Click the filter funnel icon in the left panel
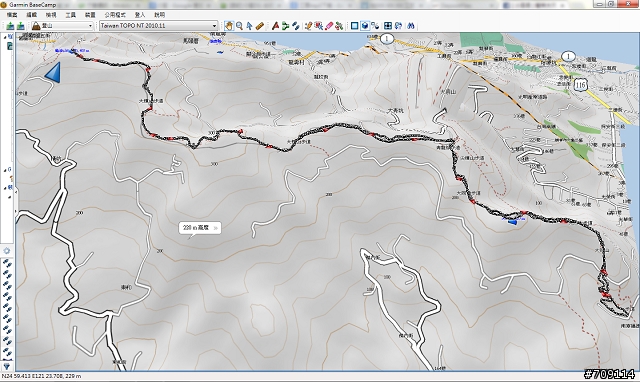640x382 pixels. tap(7, 366)
